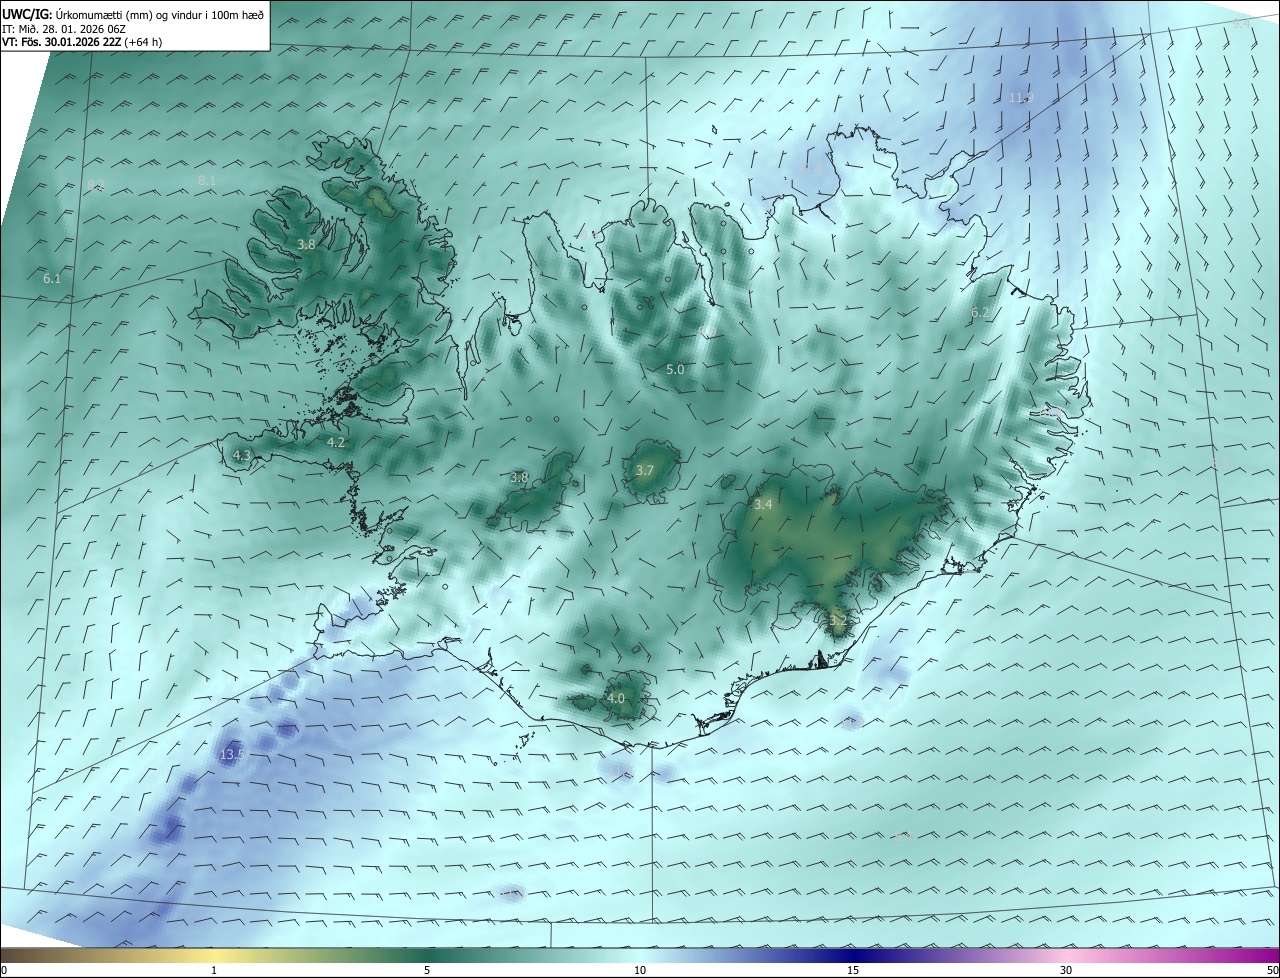
Task: Click the '0' tick on the color scale
Action: pos(4,970)
